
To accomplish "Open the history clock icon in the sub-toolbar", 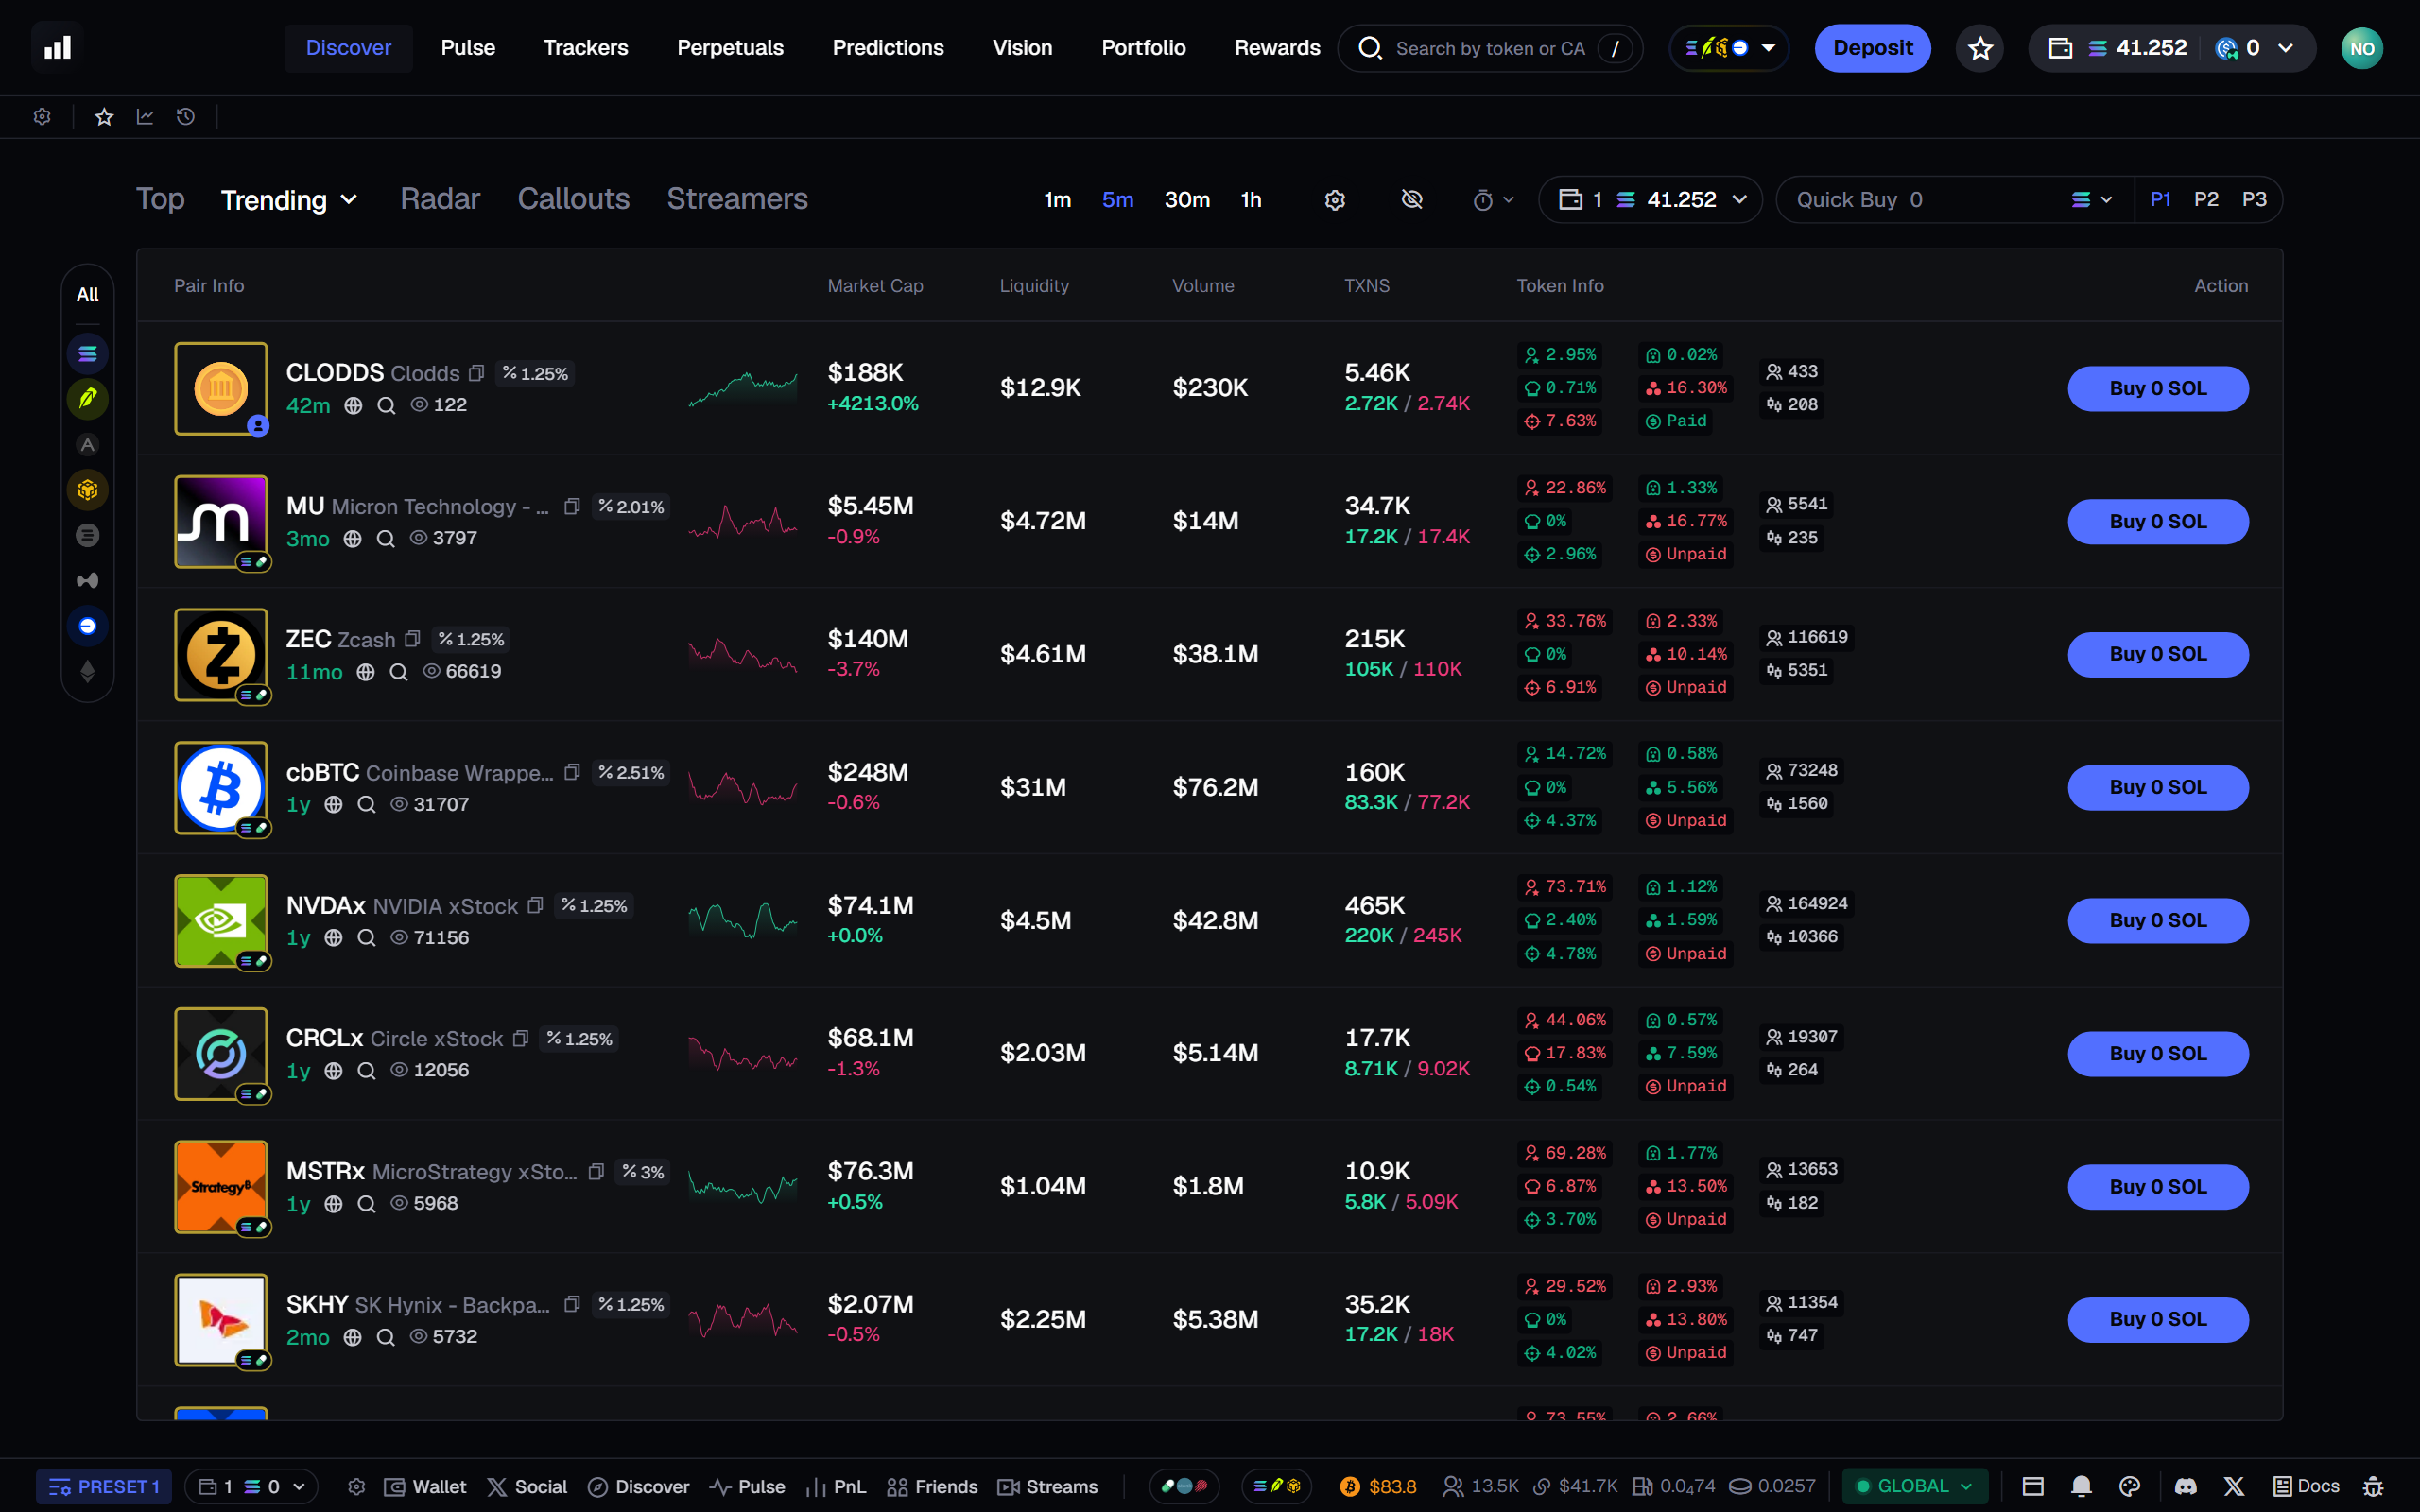I will [x=186, y=117].
